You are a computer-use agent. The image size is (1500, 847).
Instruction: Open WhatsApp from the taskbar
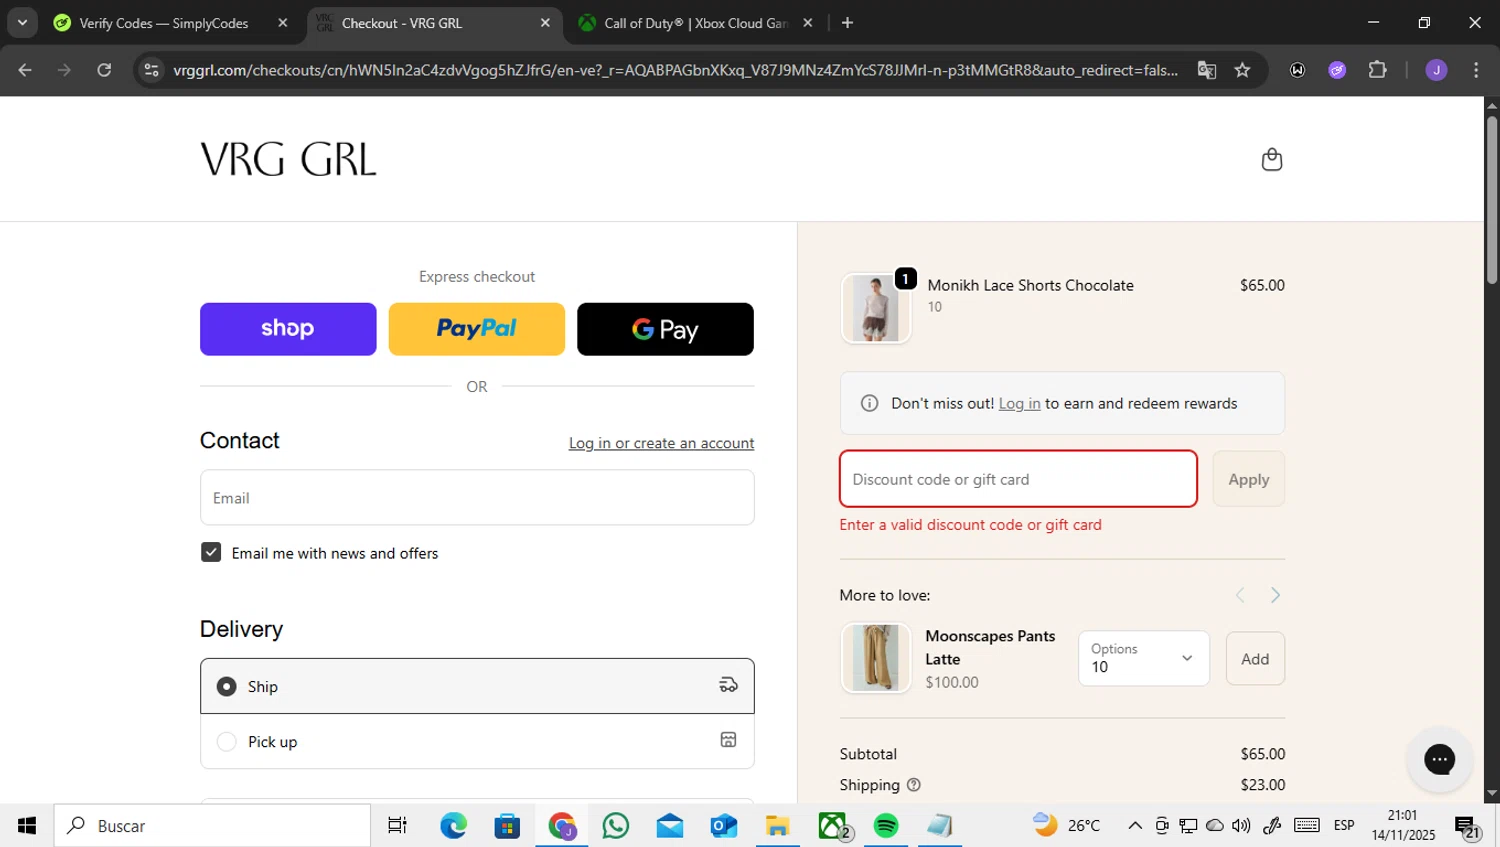(616, 826)
